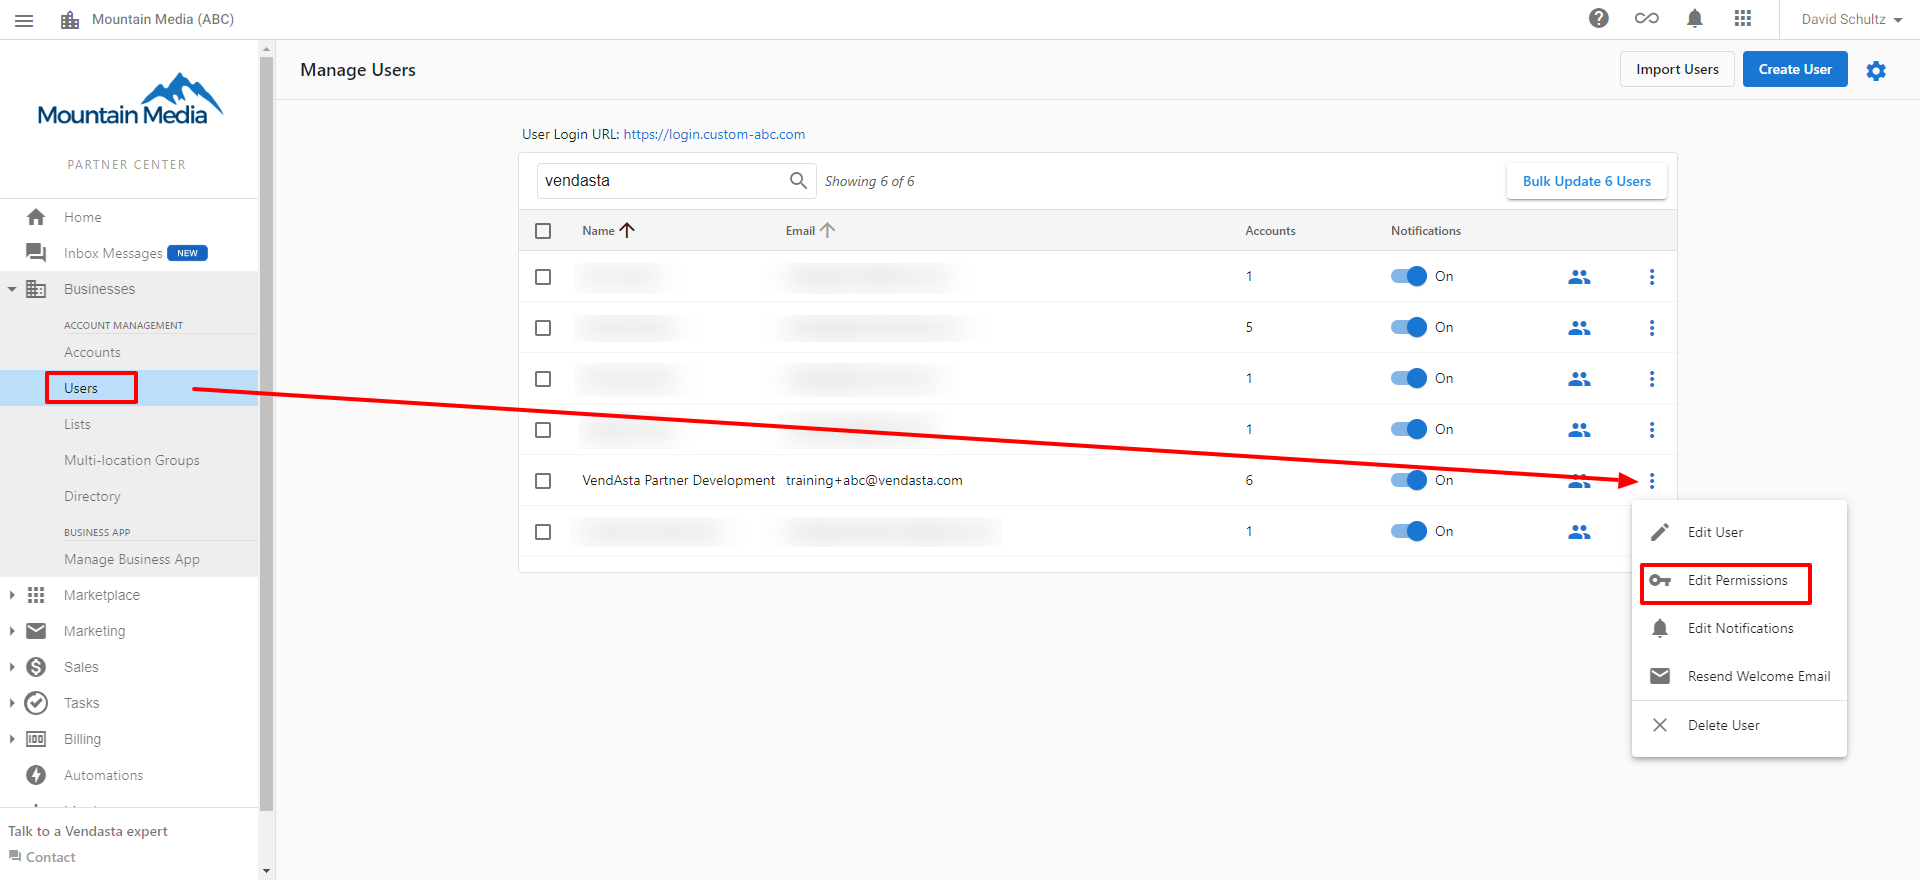Screen dimensions: 1920x880
Task: Tick the select-all checkbox in table header
Action: [543, 231]
